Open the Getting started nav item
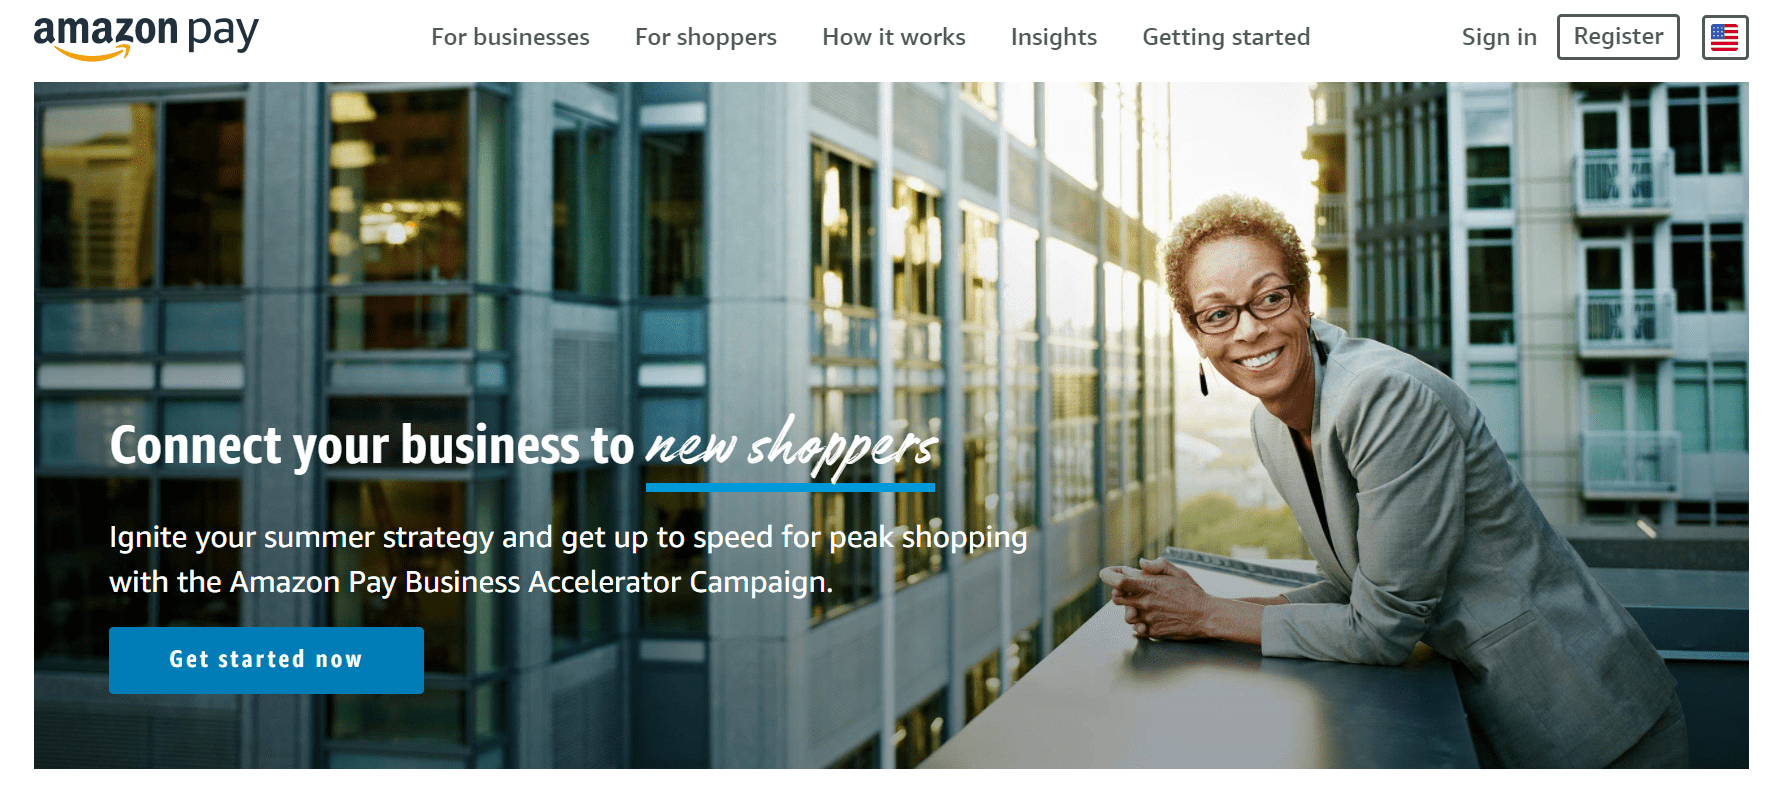The height and width of the screenshot is (799, 1778). point(1226,37)
